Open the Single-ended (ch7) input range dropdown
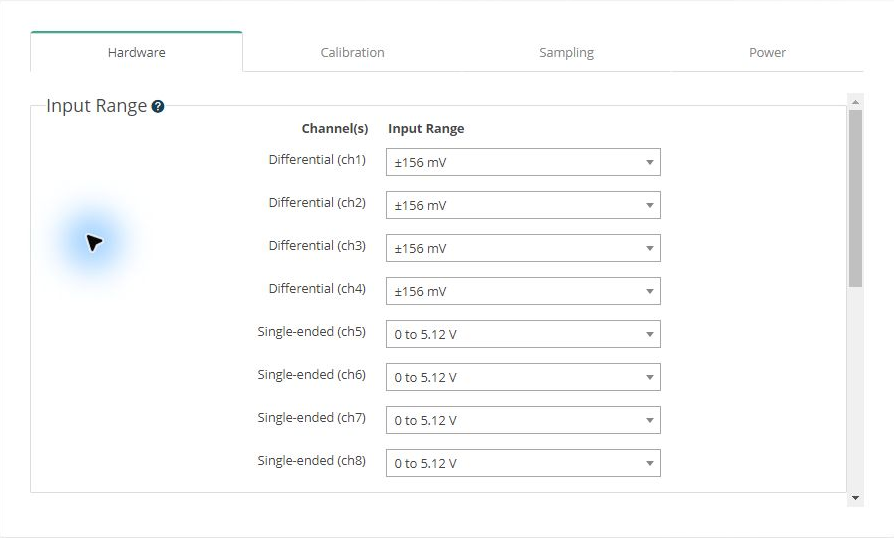The width and height of the screenshot is (894, 538). click(523, 420)
